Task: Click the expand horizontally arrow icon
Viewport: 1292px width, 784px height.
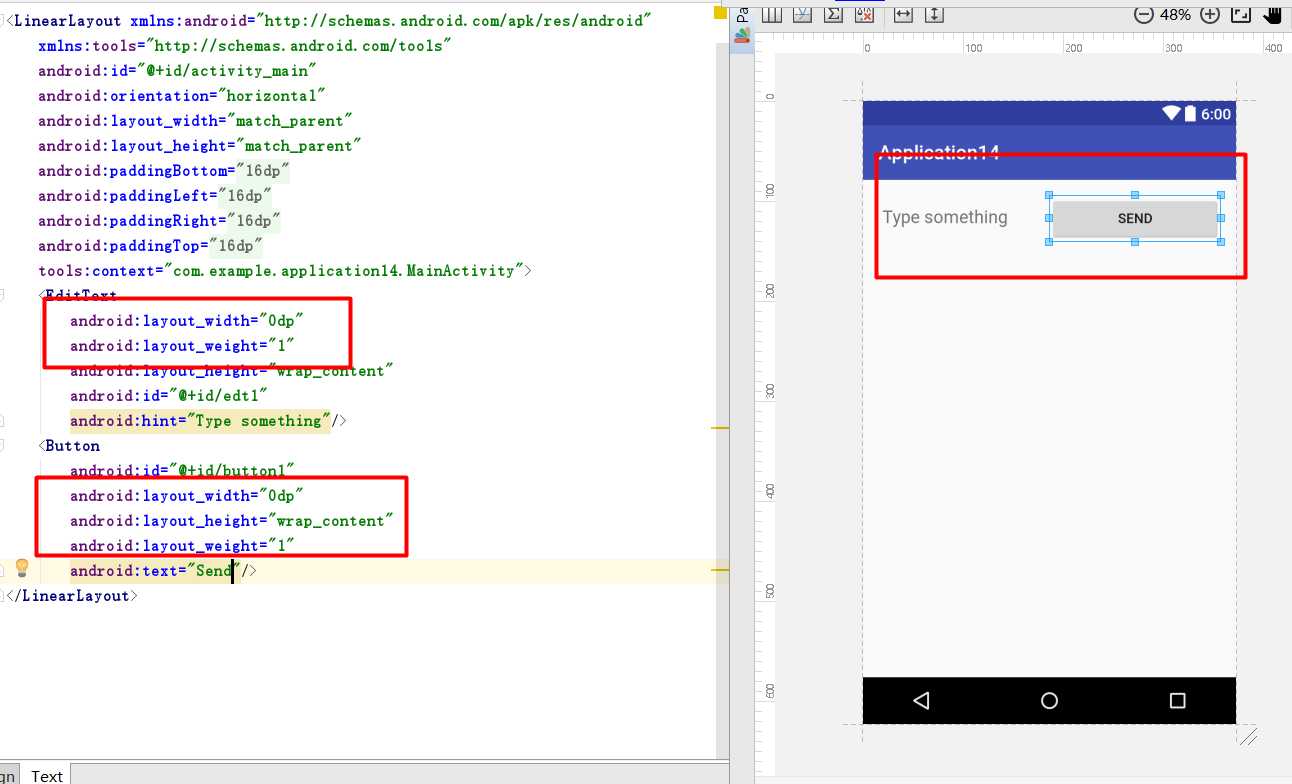Action: [x=903, y=14]
